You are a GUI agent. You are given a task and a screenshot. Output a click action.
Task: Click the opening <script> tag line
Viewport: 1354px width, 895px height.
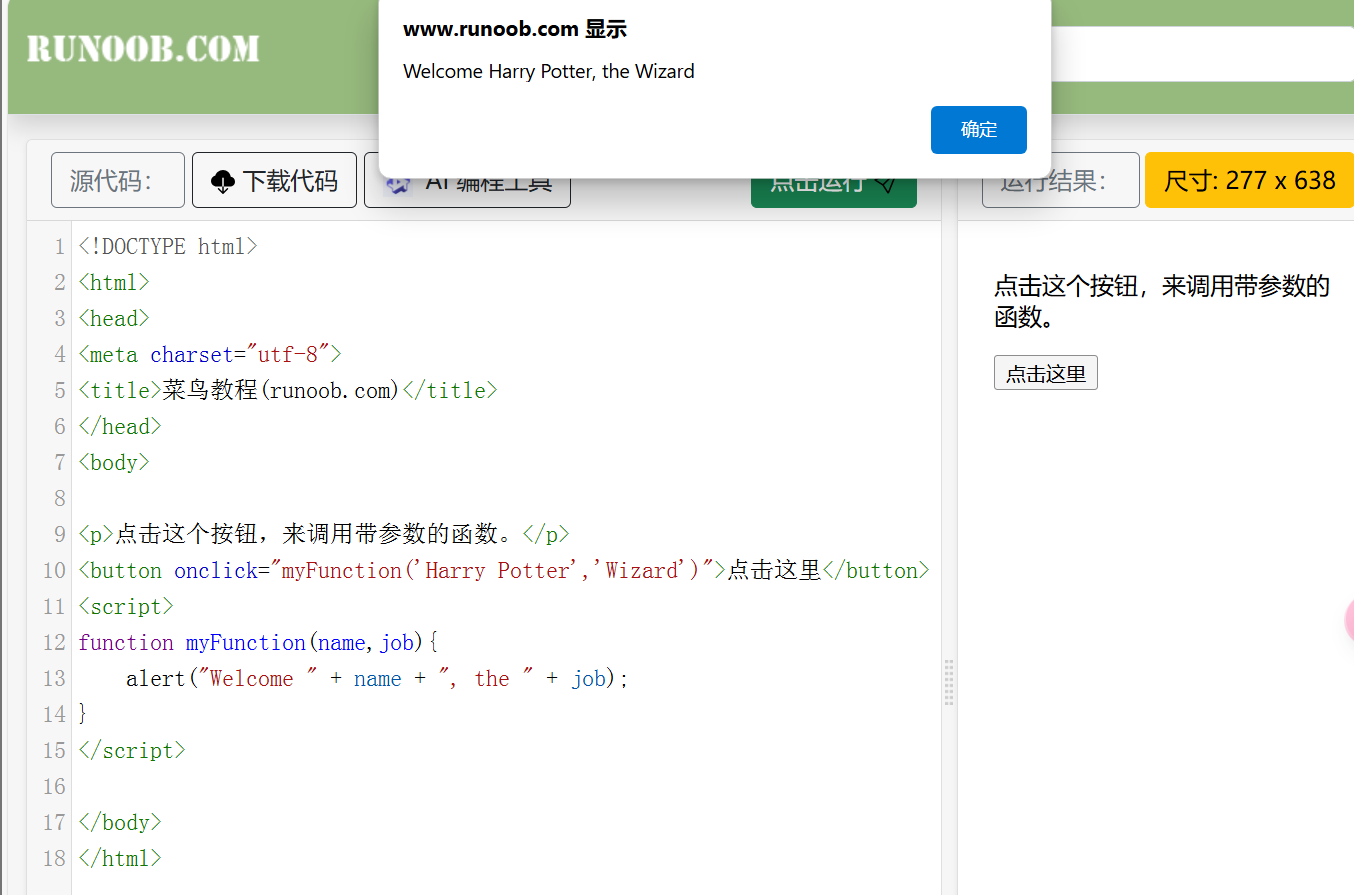(x=125, y=606)
